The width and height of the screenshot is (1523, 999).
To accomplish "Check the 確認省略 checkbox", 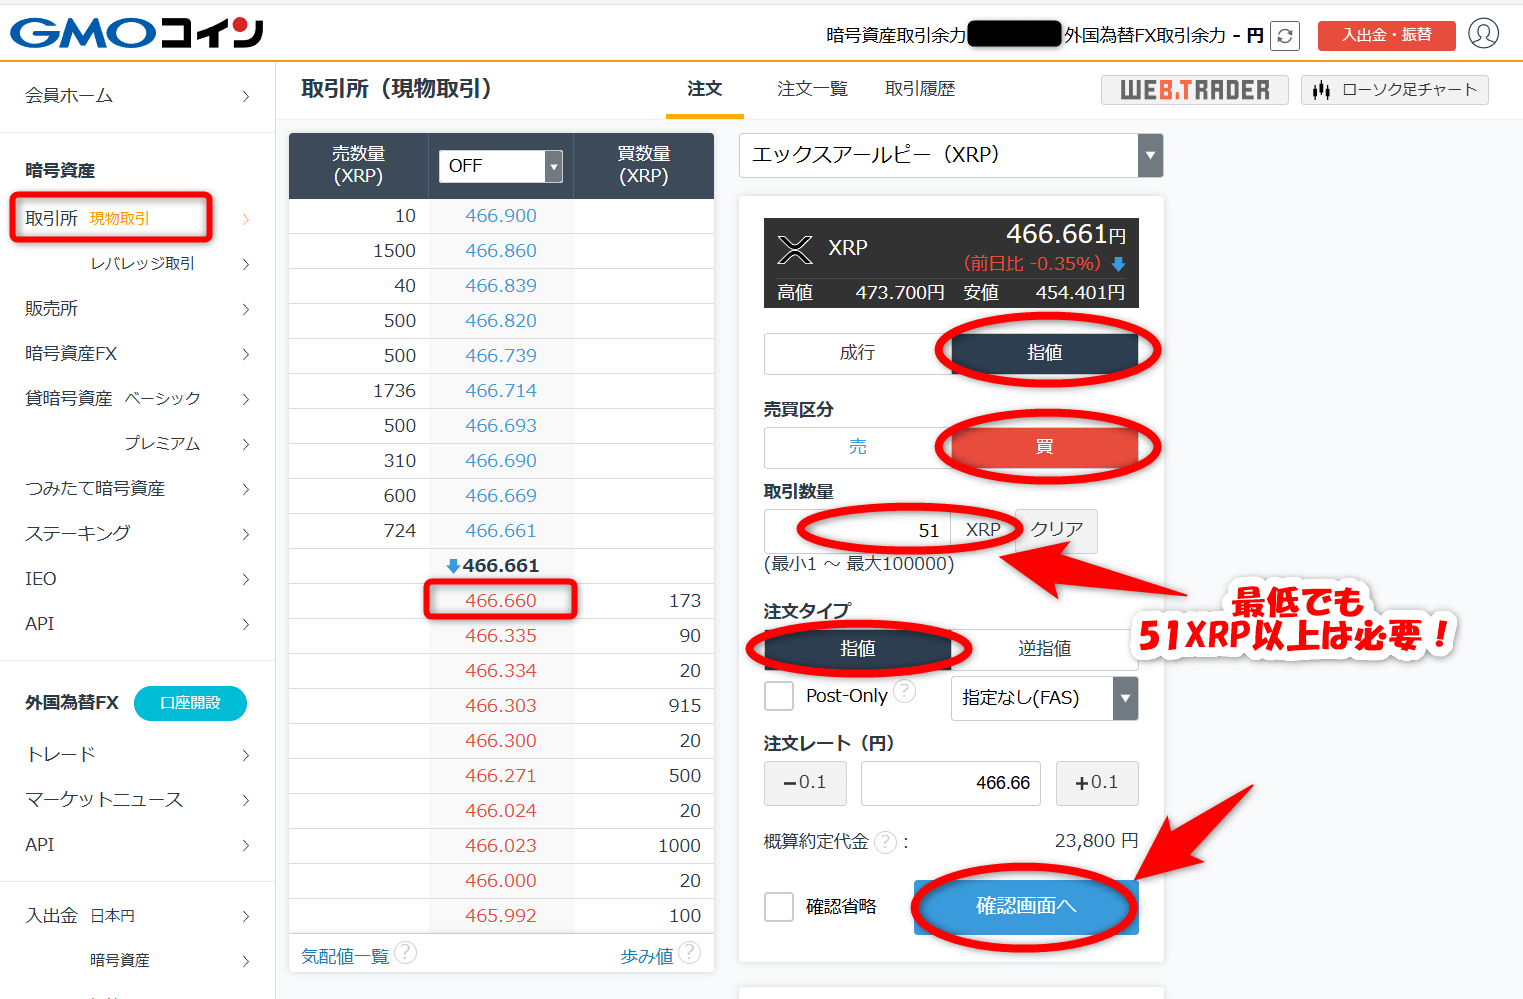I will click(x=779, y=907).
